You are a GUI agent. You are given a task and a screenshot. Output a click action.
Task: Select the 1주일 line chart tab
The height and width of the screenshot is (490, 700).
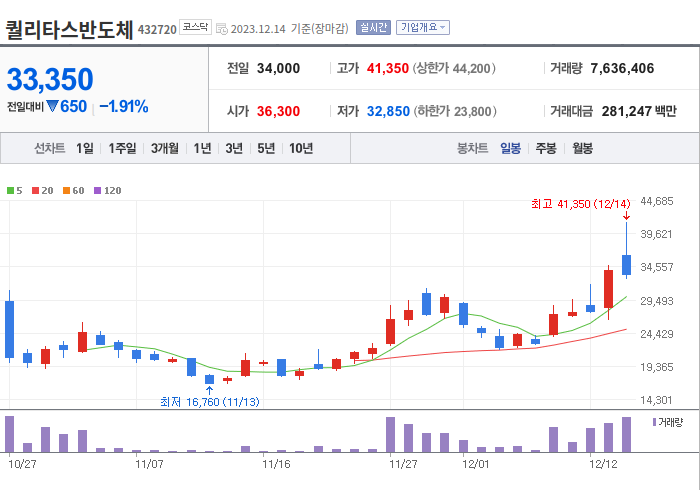click(x=122, y=148)
